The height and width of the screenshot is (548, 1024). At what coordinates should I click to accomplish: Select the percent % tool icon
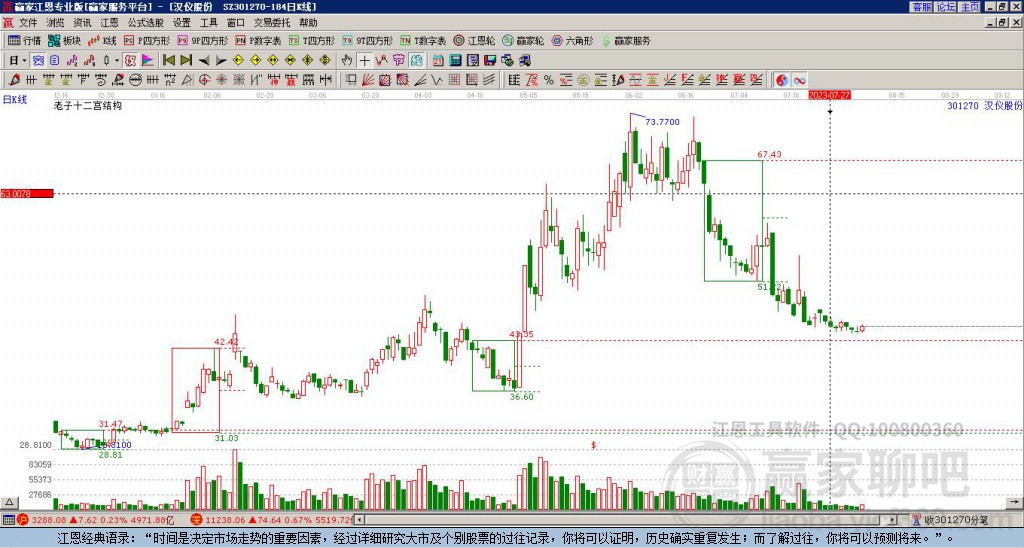[x=549, y=80]
